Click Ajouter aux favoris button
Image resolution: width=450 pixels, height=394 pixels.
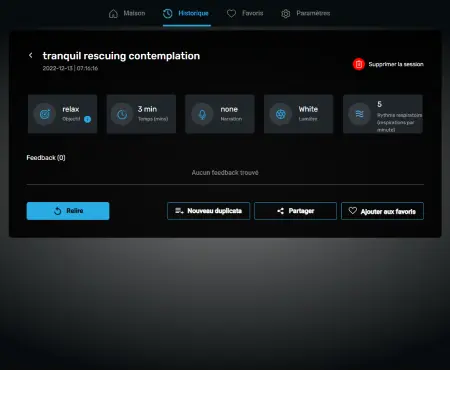click(x=382, y=211)
